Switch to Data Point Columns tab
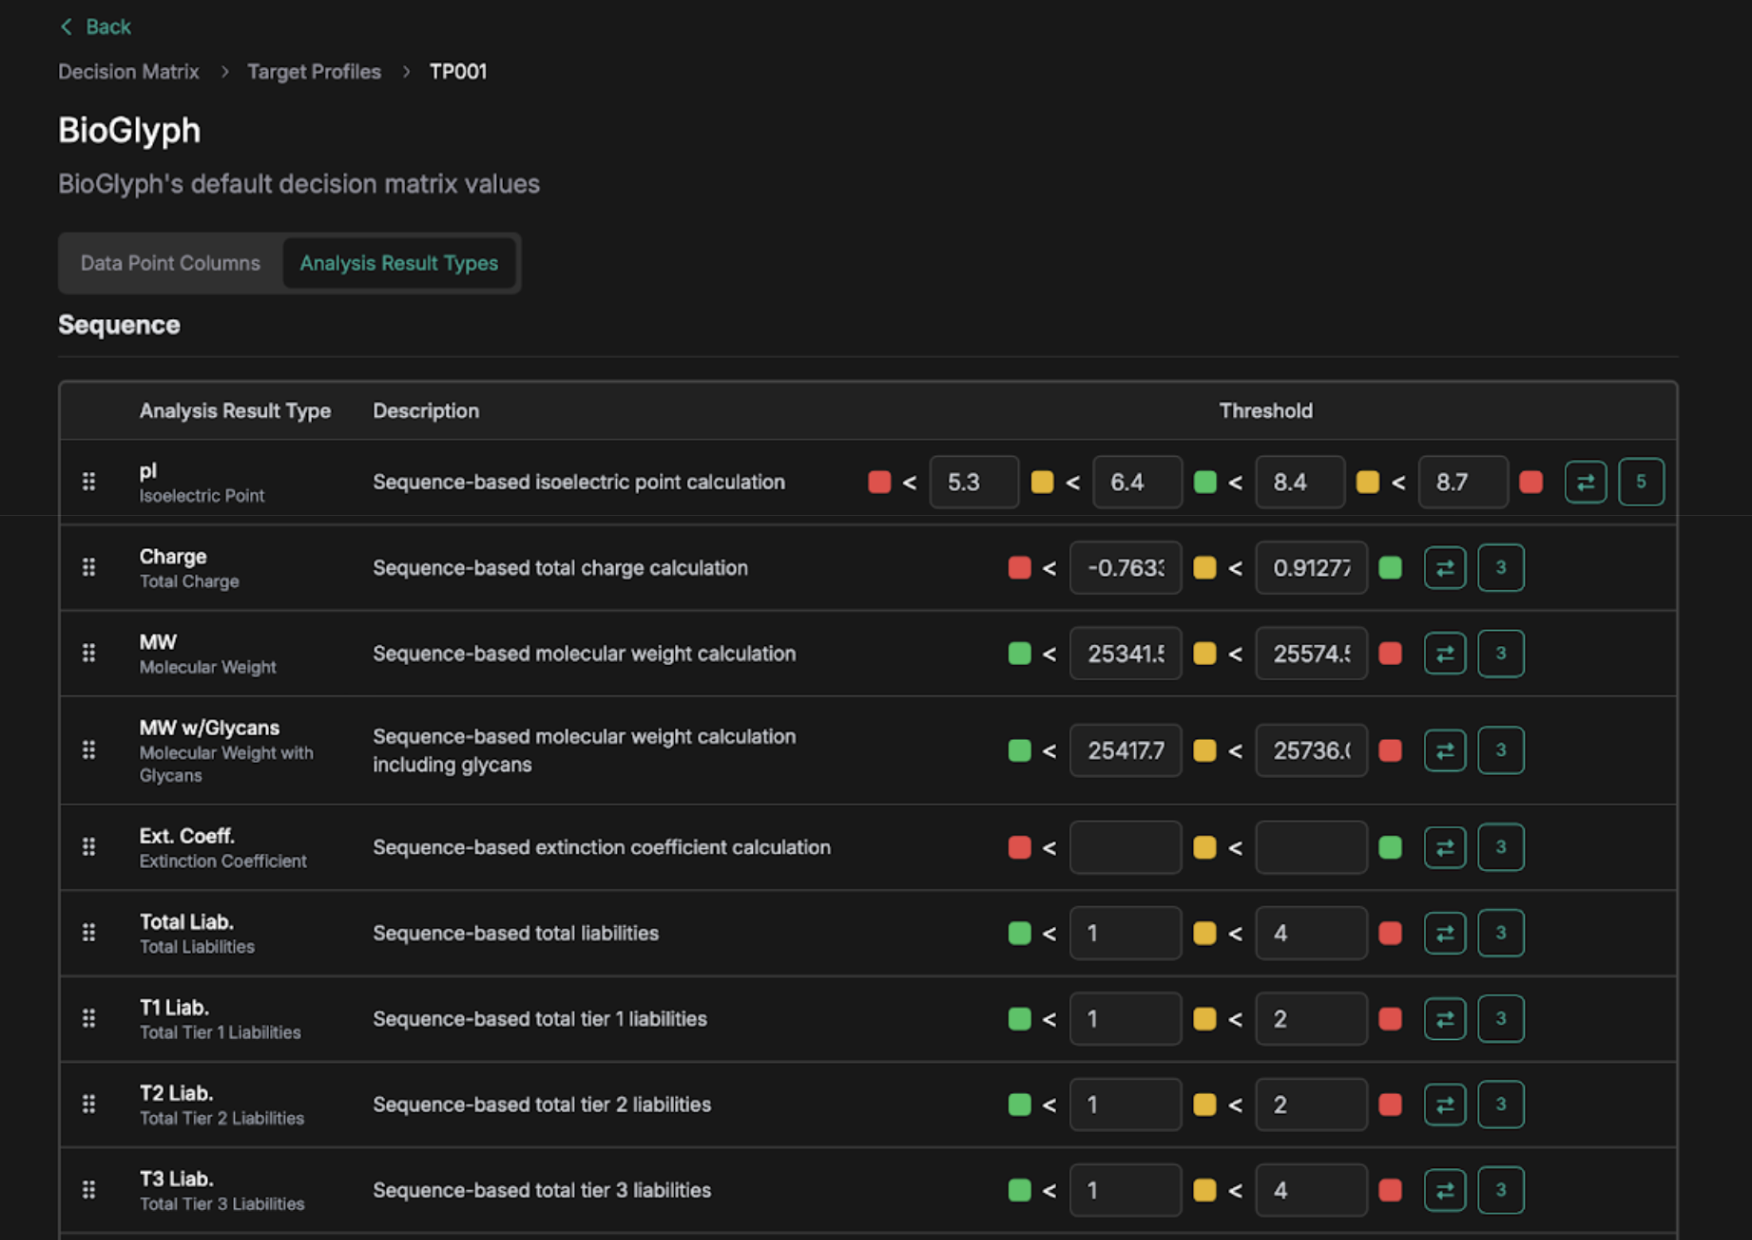The width and height of the screenshot is (1752, 1240). pyautogui.click(x=170, y=263)
